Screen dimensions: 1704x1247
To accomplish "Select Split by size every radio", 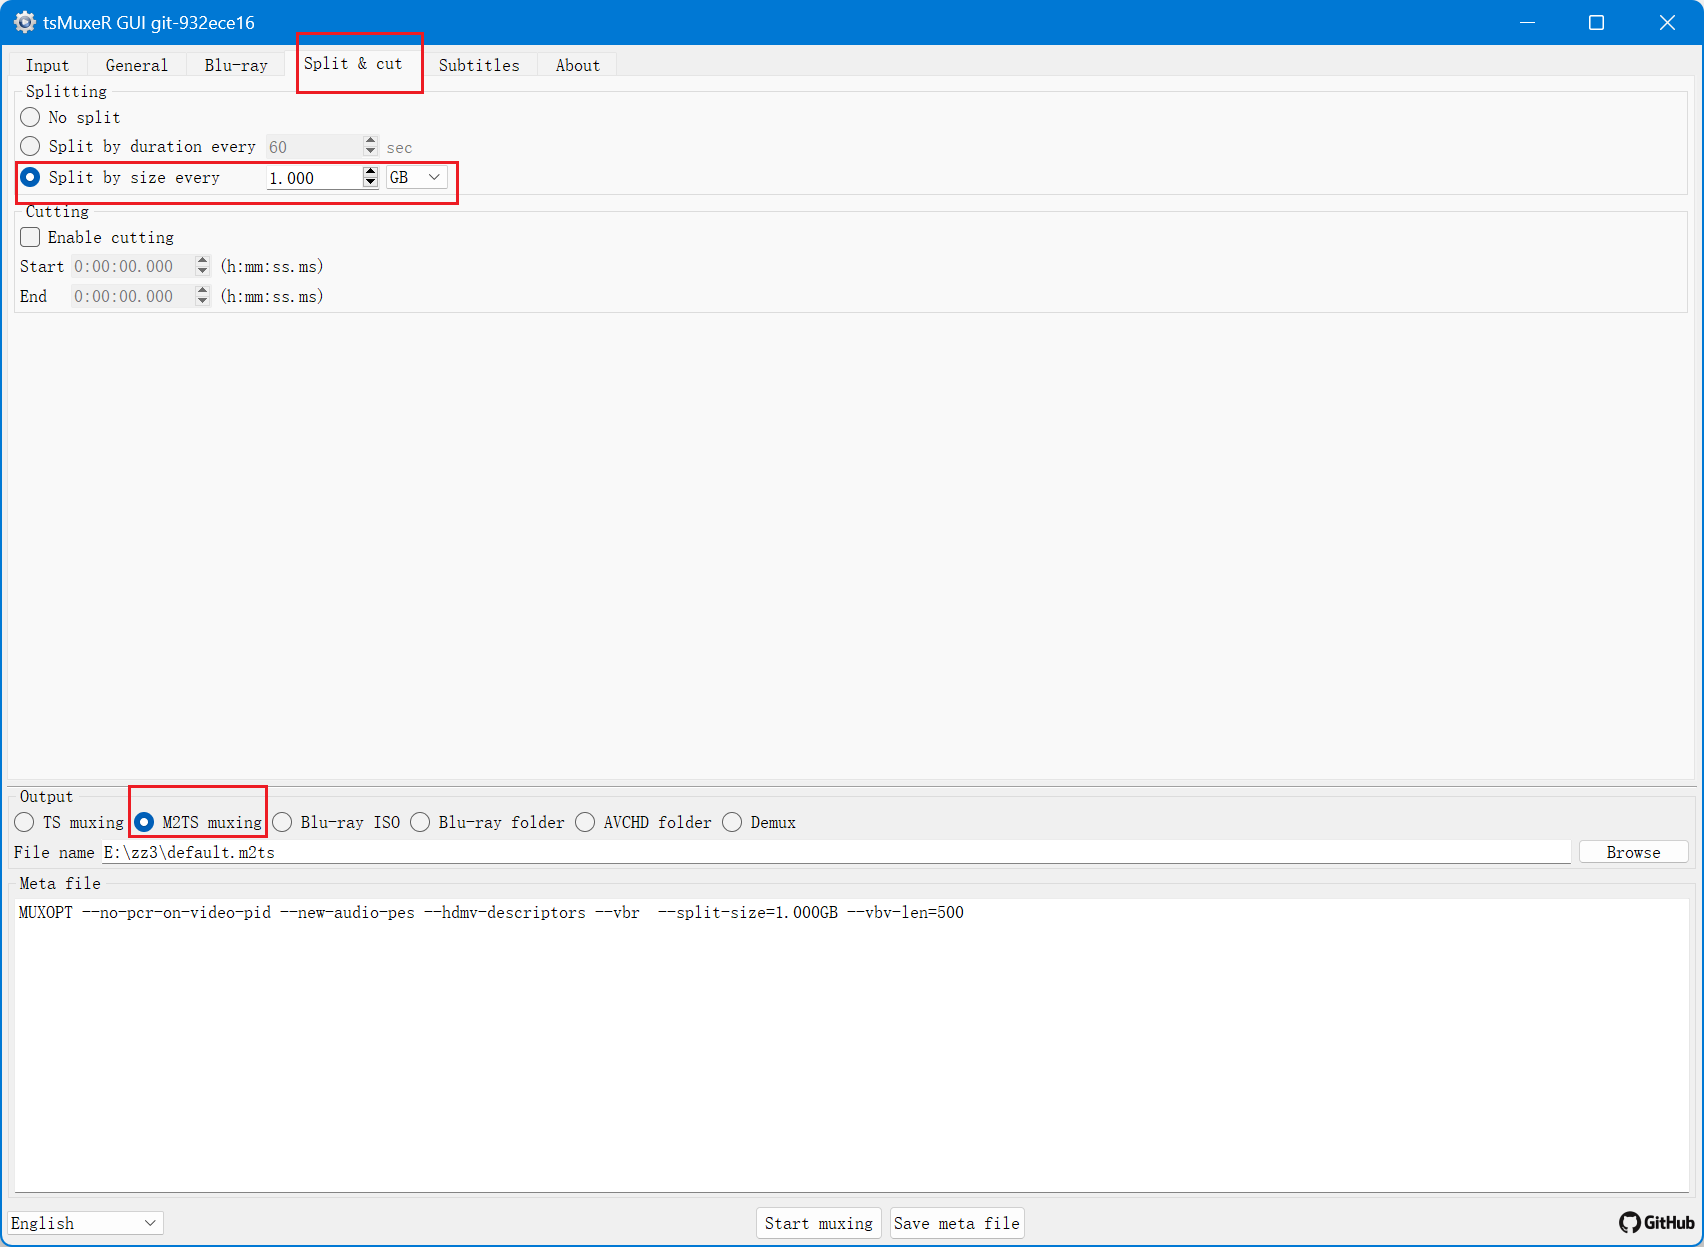I will tap(31, 177).
